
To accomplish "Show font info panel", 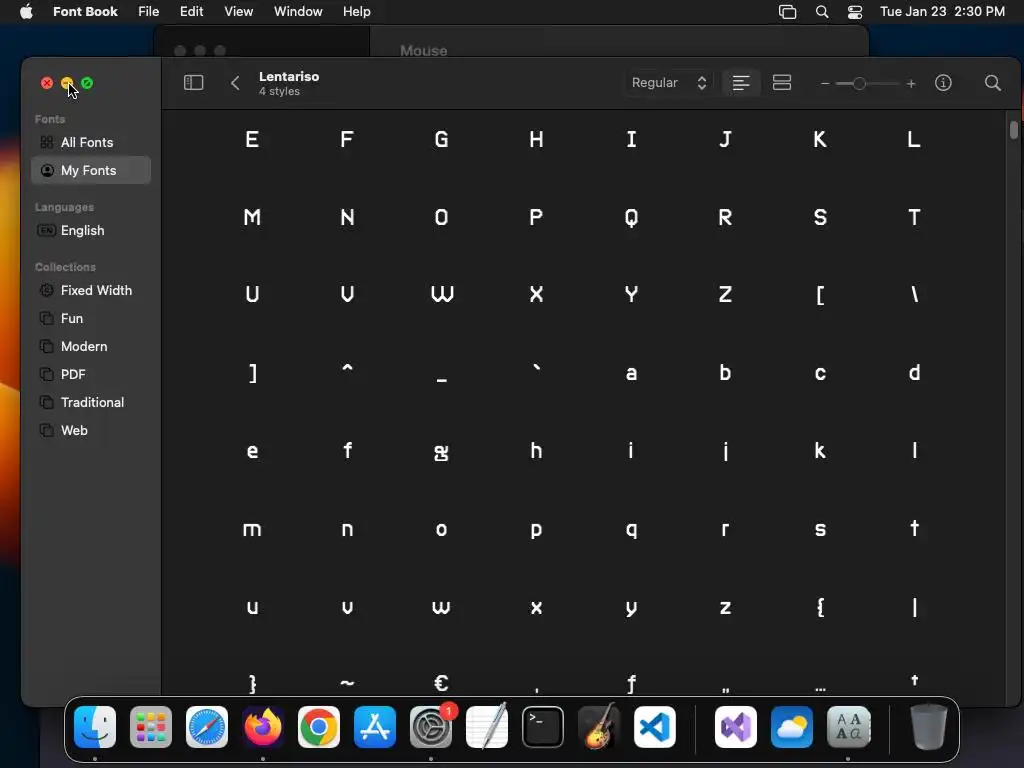I will (x=943, y=83).
